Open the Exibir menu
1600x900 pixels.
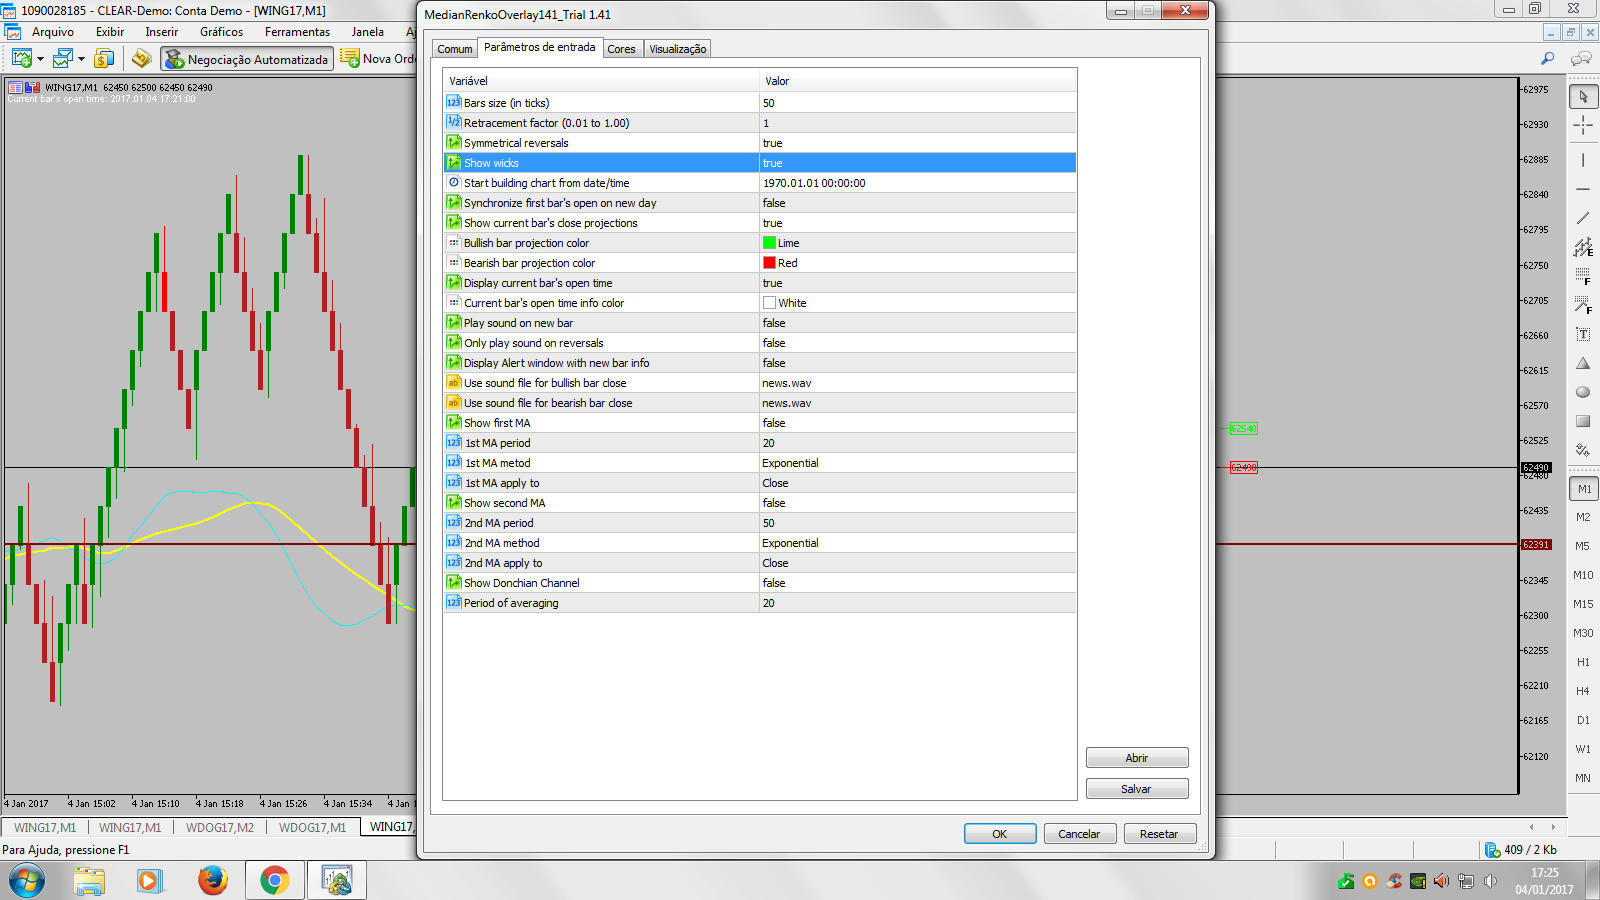[110, 32]
